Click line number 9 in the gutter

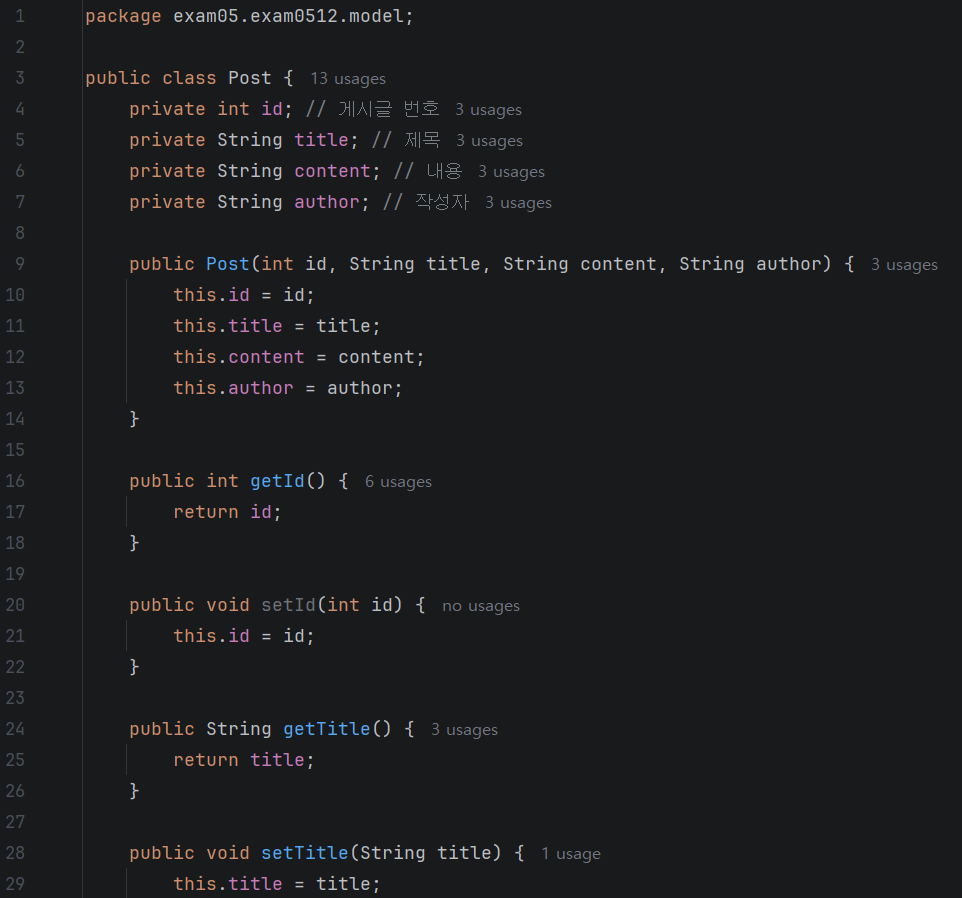(20, 264)
